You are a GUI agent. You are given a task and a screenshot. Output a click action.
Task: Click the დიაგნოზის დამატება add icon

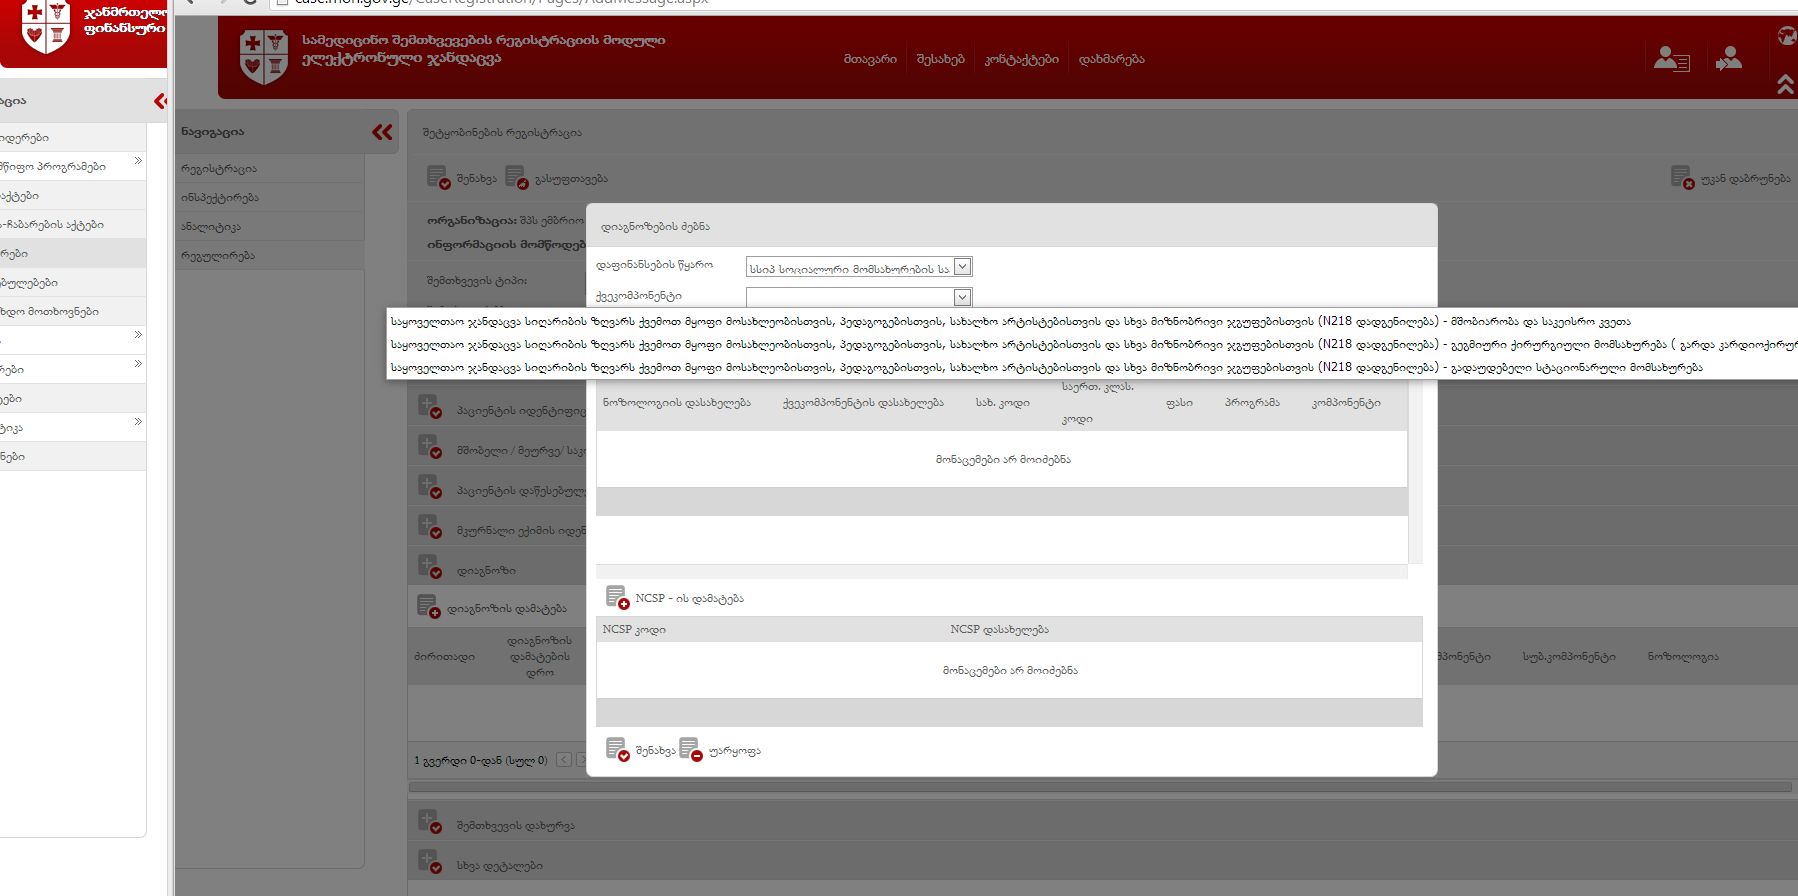click(427, 607)
